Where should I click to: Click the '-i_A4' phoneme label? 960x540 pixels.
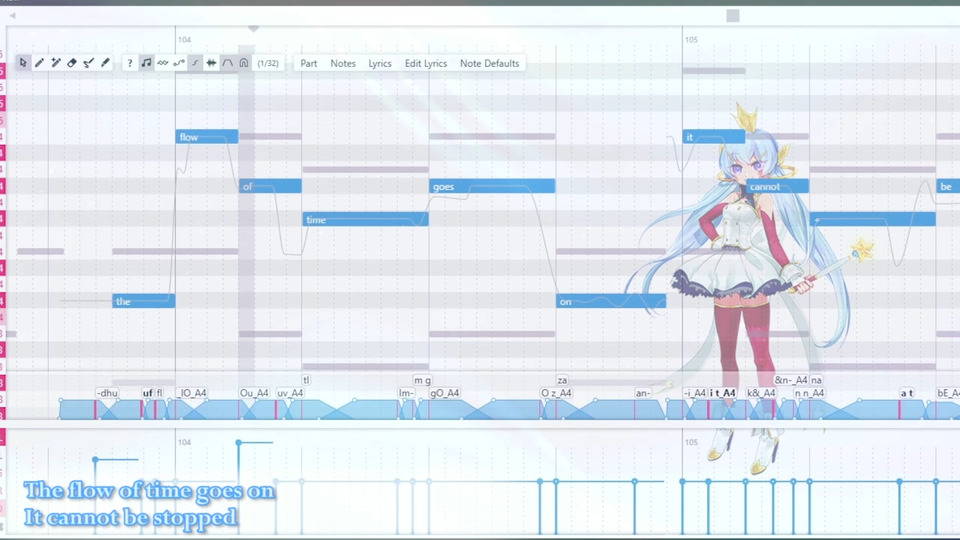[696, 393]
